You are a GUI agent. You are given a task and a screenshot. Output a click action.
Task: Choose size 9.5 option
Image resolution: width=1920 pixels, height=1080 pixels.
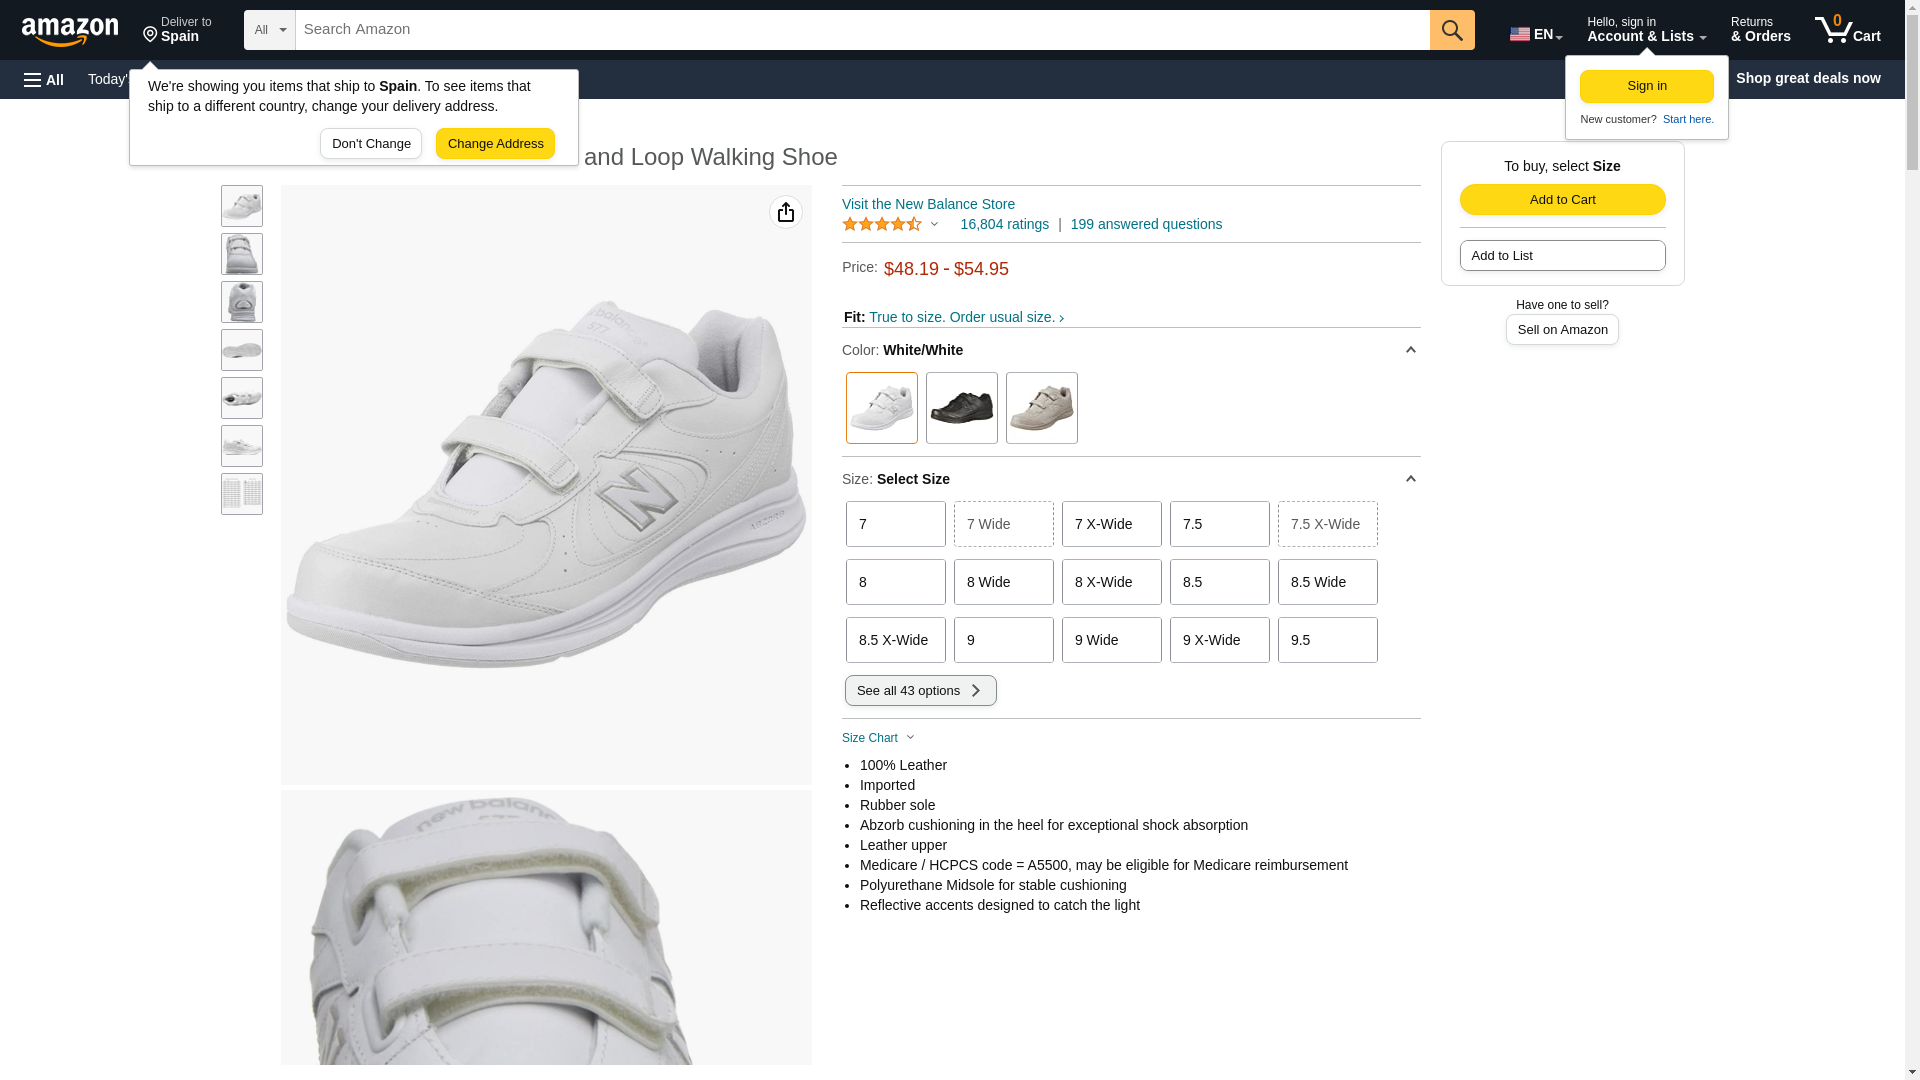point(1327,640)
